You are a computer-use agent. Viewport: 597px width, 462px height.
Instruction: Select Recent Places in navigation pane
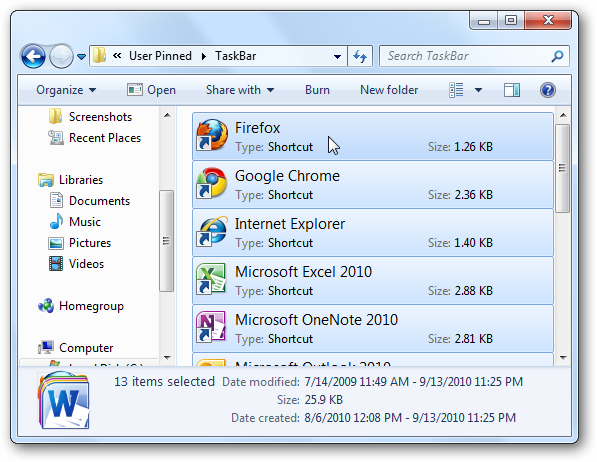click(x=105, y=137)
